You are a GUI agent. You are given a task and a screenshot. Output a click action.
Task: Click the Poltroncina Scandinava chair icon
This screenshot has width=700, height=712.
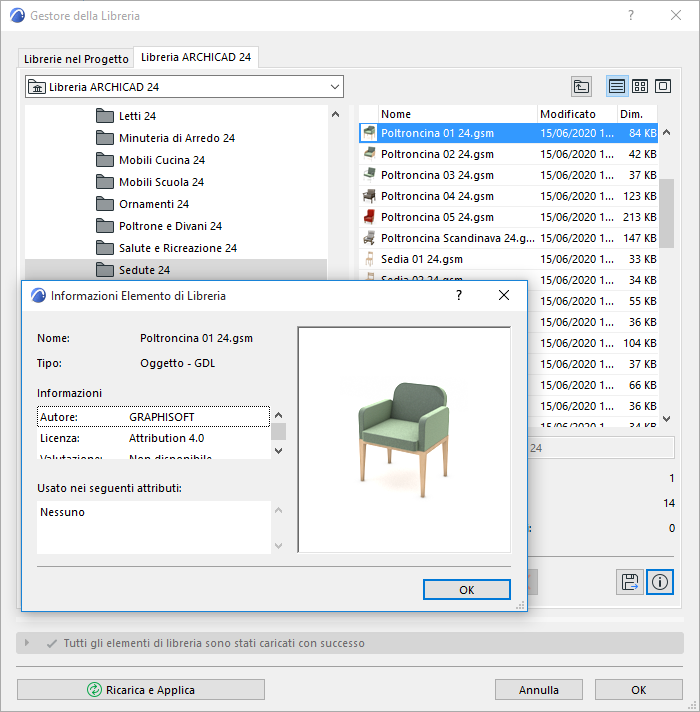click(370, 237)
